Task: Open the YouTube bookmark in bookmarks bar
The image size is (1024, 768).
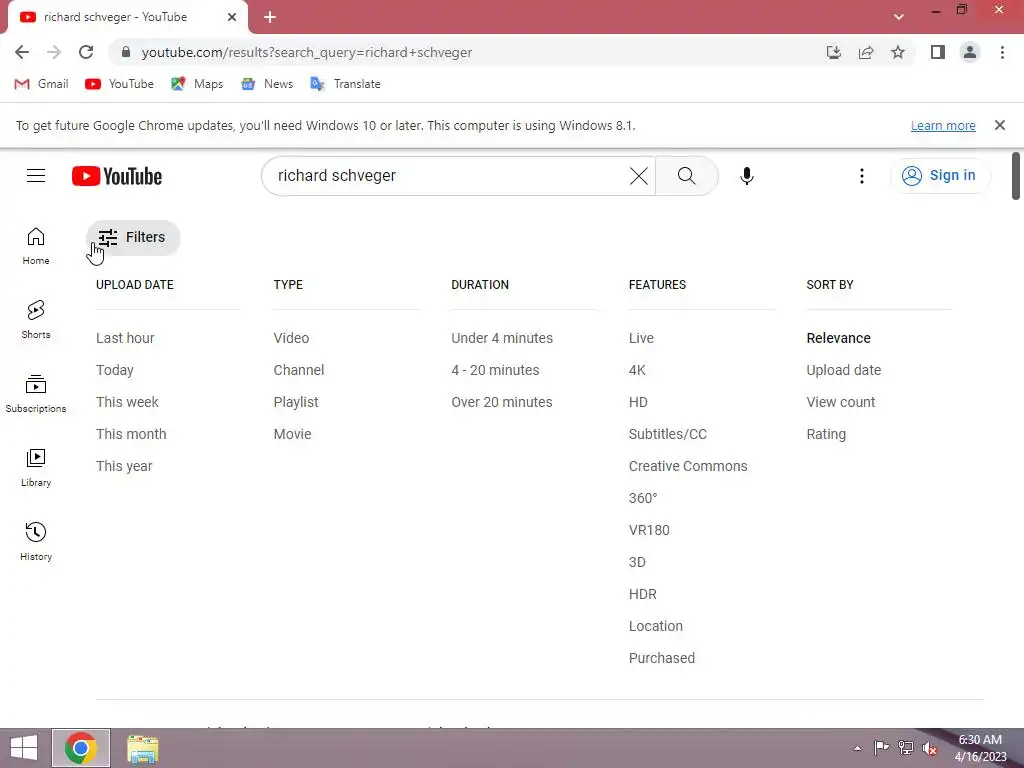Action: point(120,84)
